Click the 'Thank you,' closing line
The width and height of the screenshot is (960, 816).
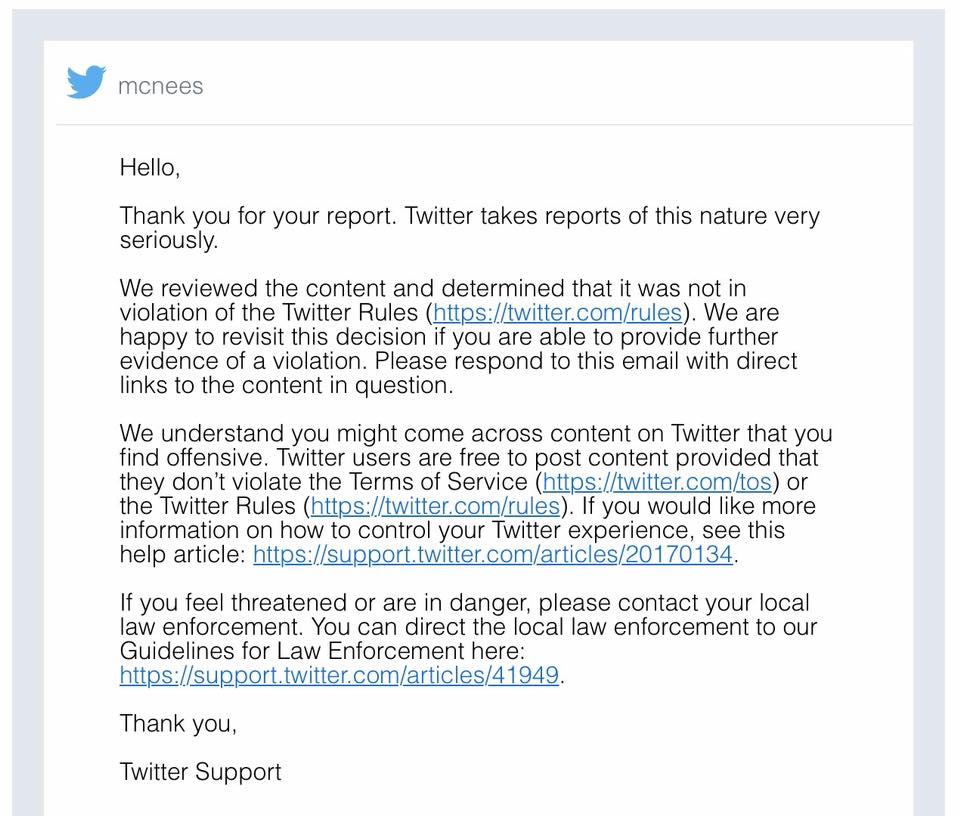(x=178, y=724)
